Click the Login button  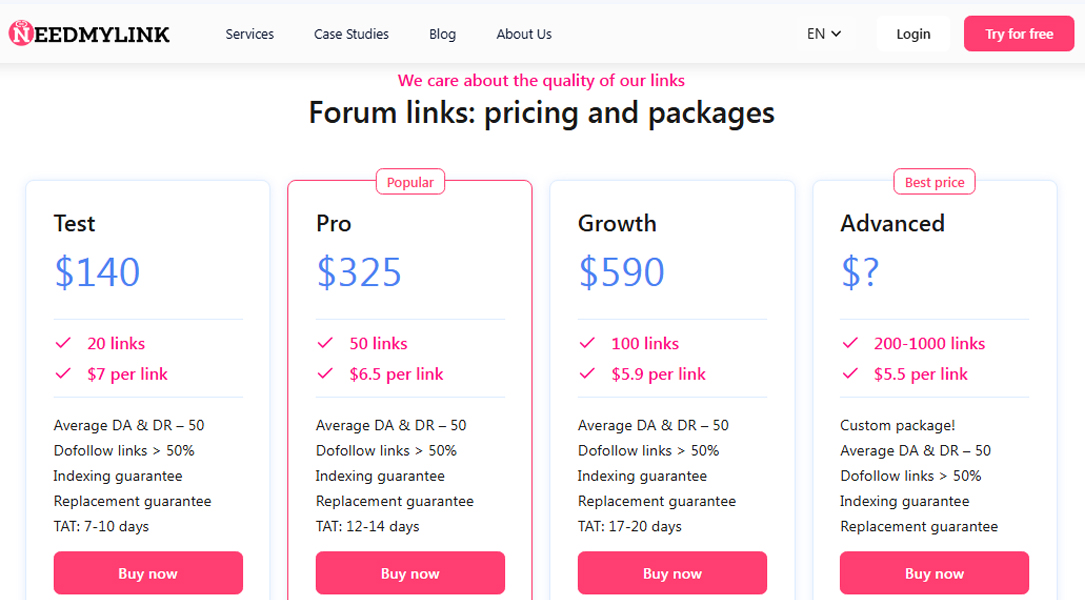(913, 34)
